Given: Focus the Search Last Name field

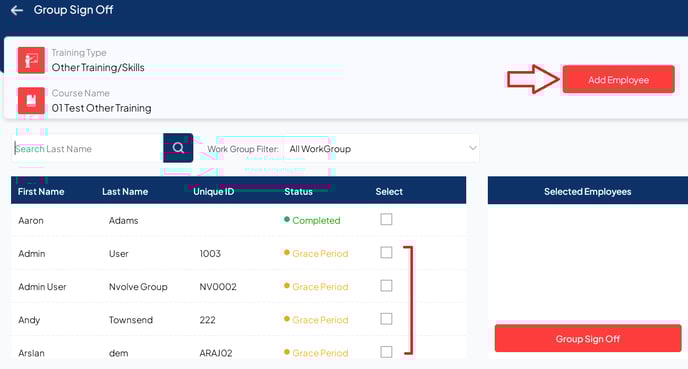Looking at the screenshot, I should coord(88,149).
